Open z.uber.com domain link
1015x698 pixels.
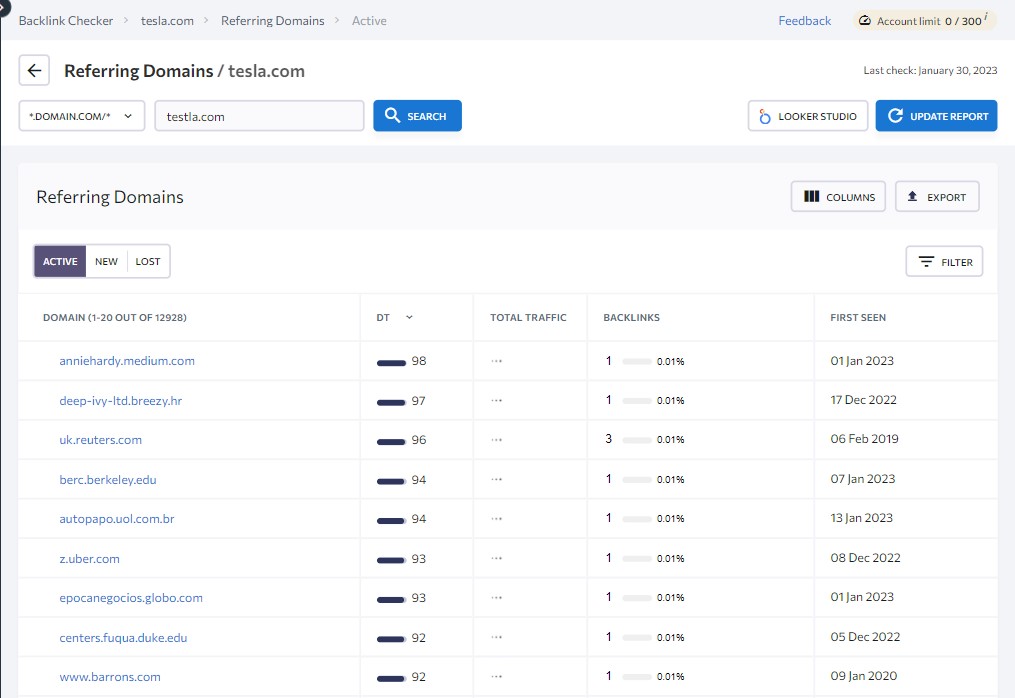(x=89, y=559)
